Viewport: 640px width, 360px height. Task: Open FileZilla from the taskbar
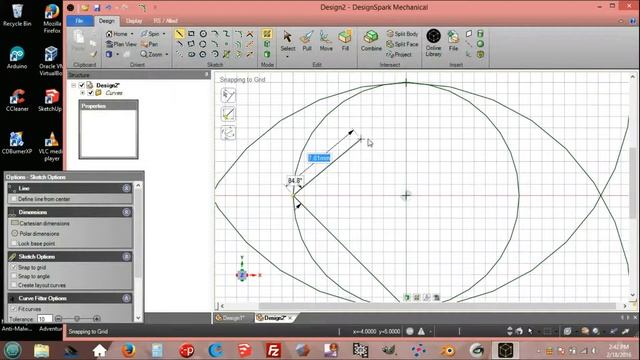273,350
